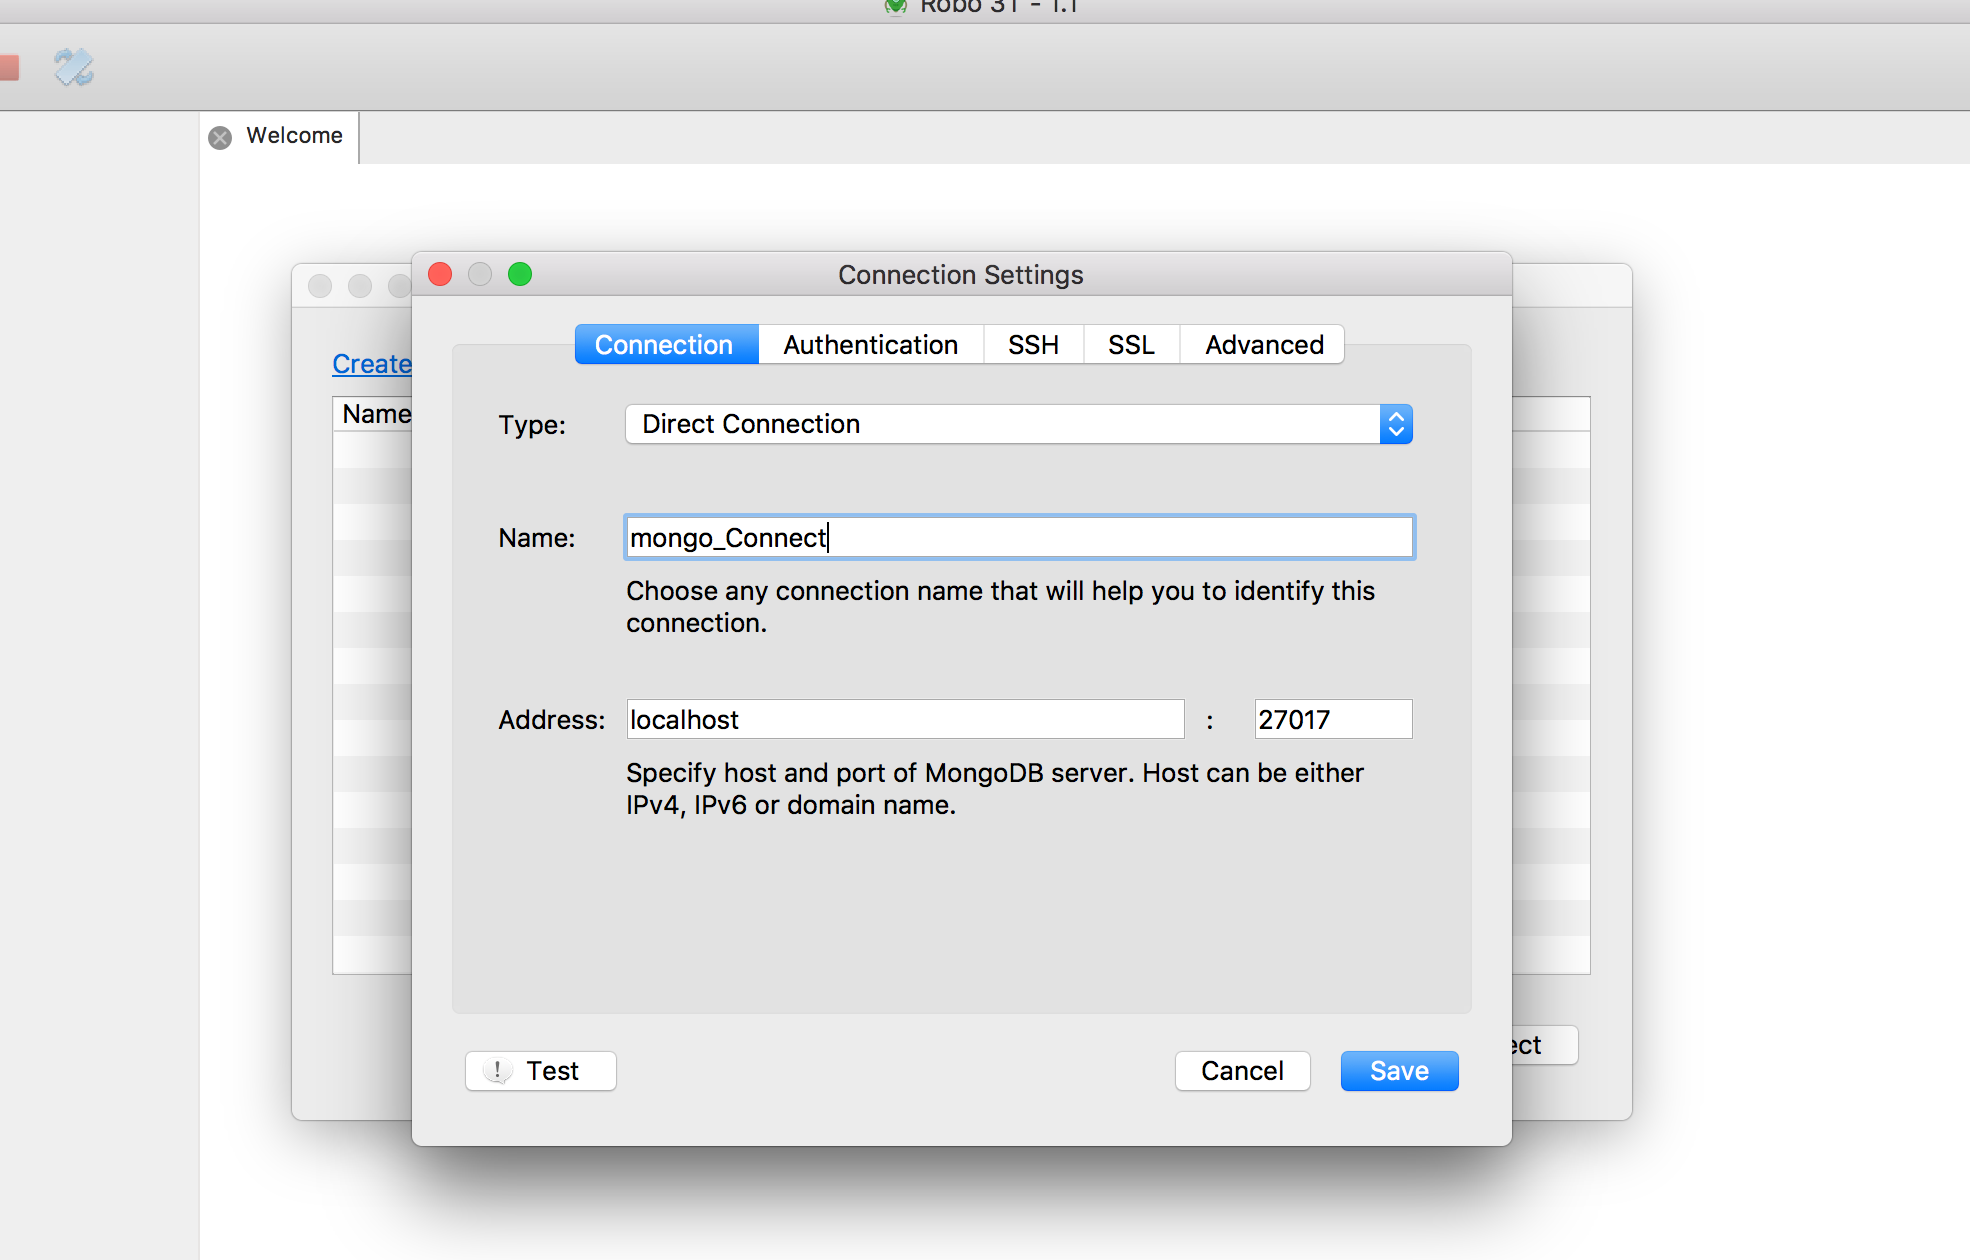1970x1260 pixels.
Task: Switch to the Authentication tab
Action: [x=870, y=345]
